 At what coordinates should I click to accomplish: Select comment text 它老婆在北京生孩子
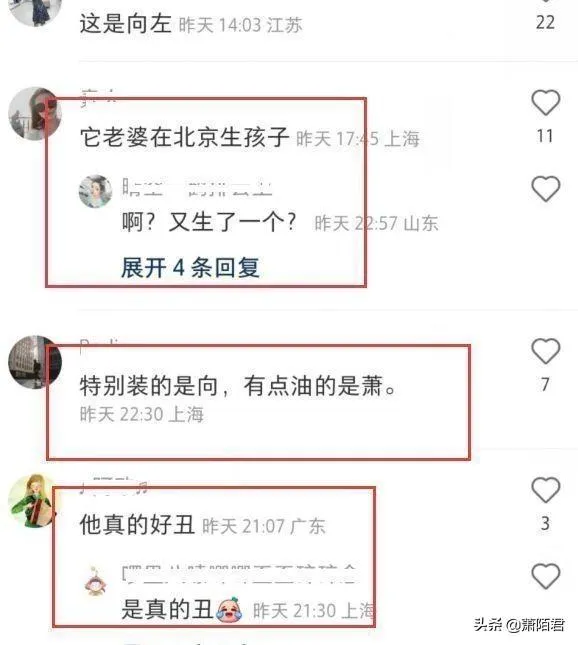pyautogui.click(x=184, y=137)
